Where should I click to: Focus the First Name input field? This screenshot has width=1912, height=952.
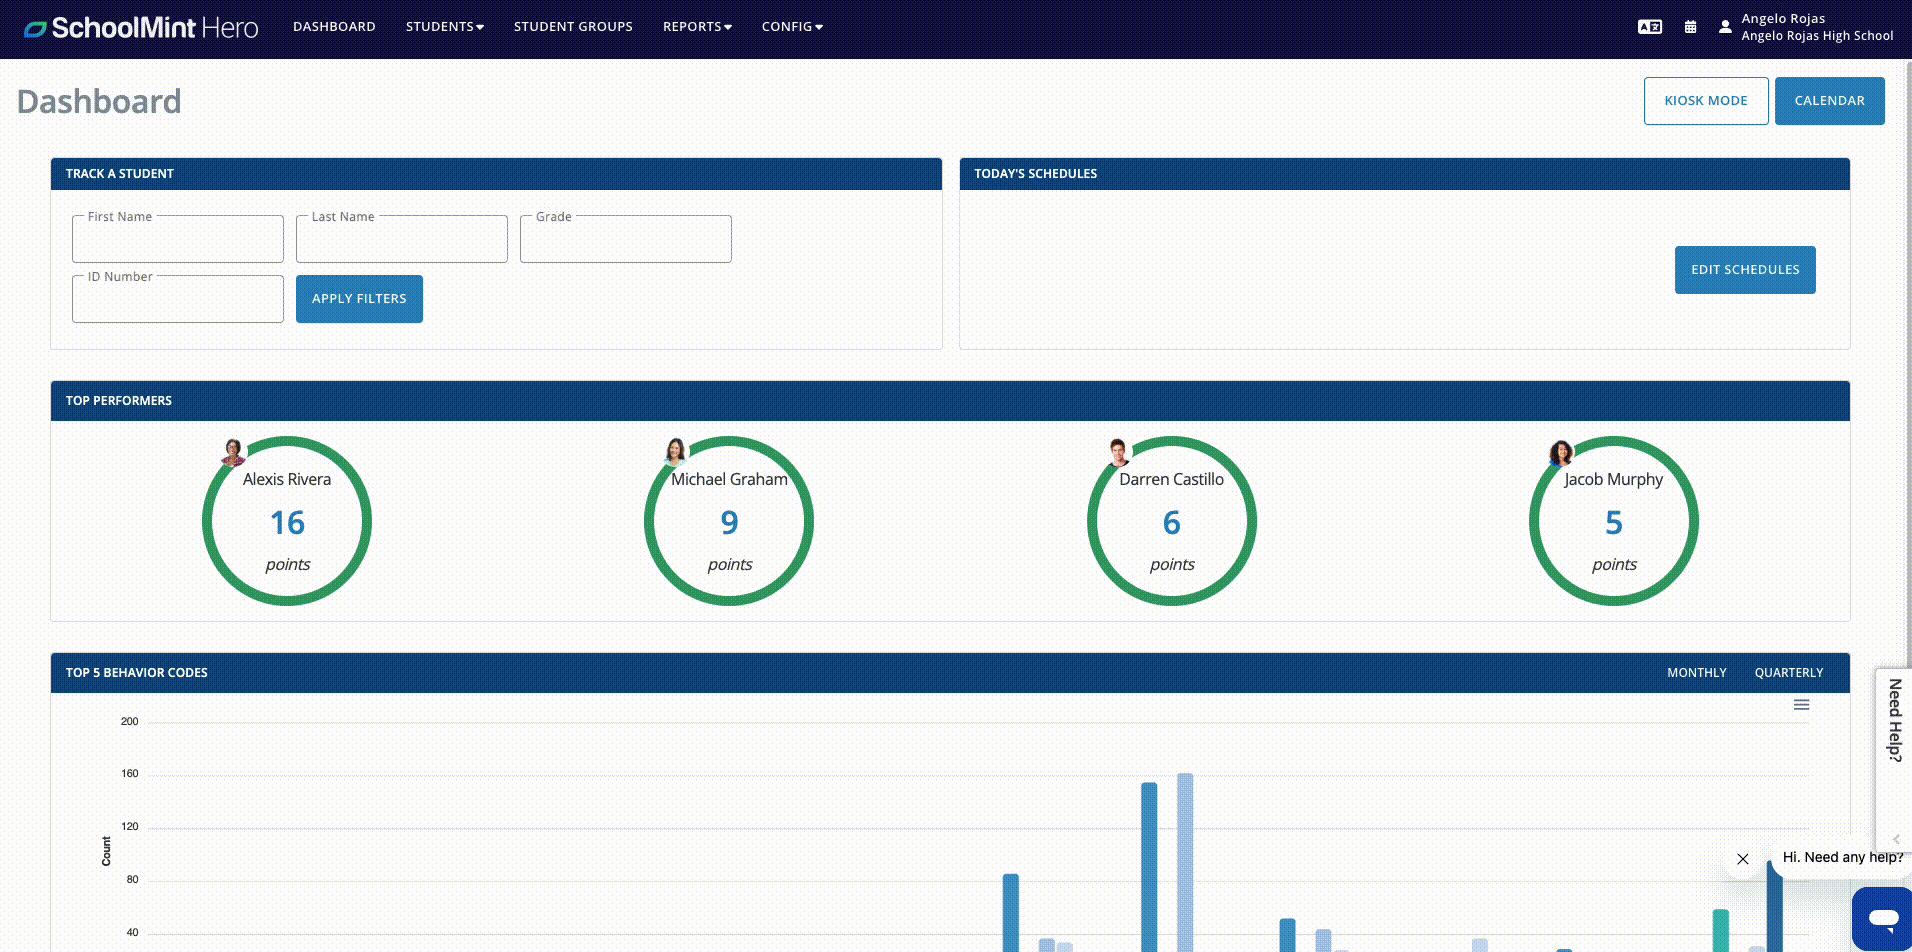[178, 241]
